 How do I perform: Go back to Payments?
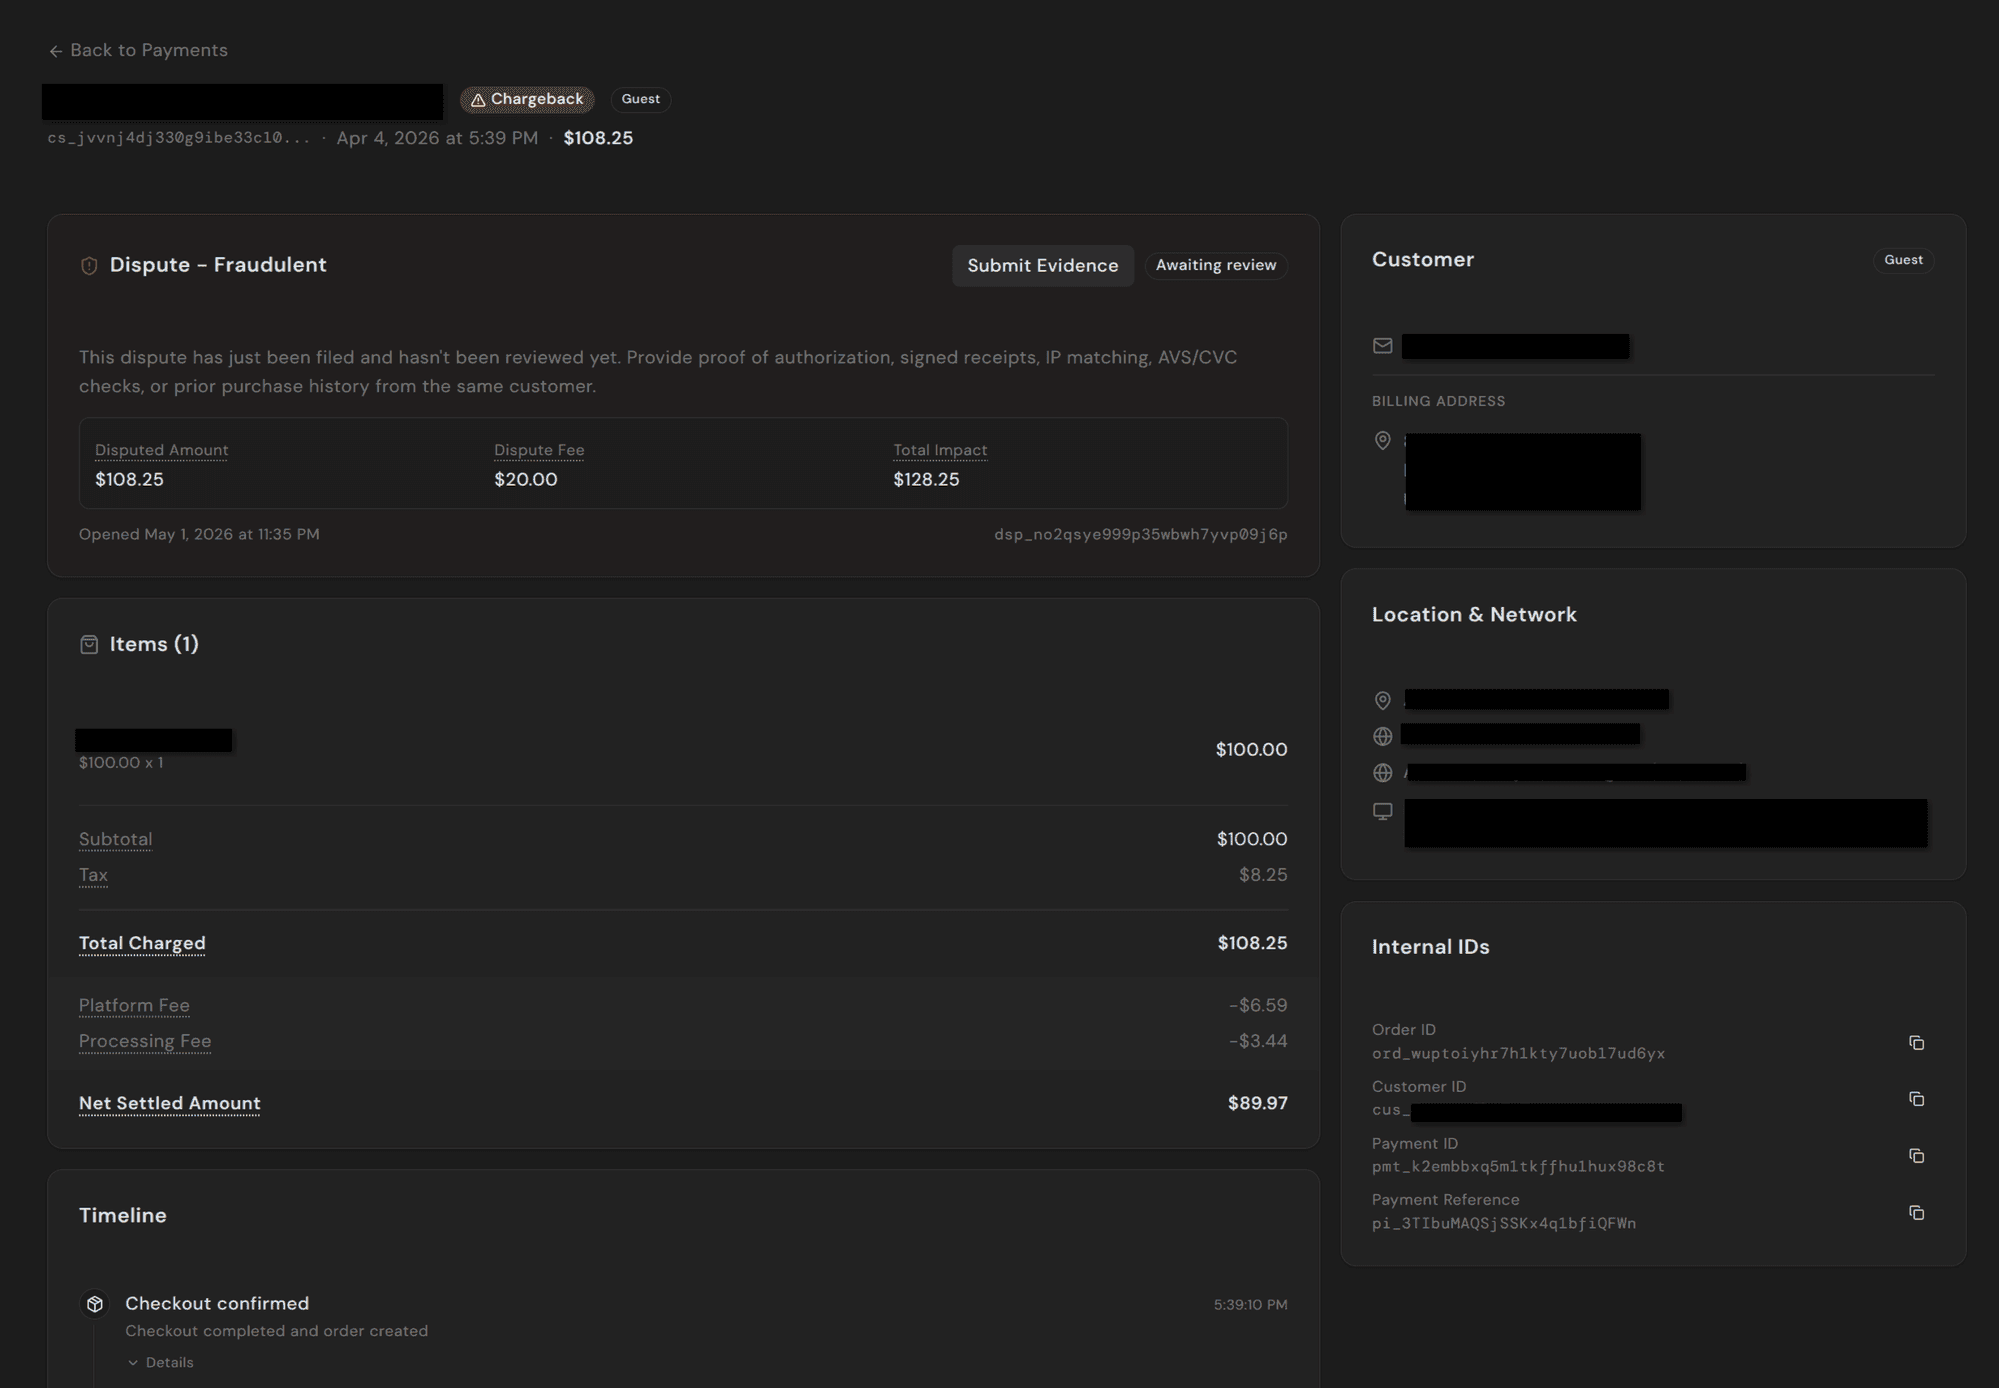[138, 50]
